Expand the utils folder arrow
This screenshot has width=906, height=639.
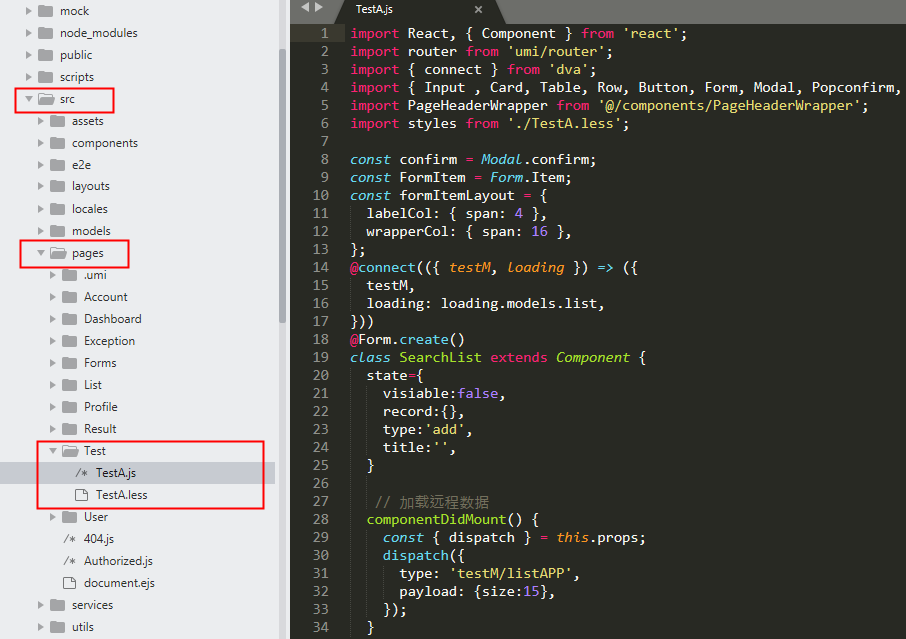point(40,627)
